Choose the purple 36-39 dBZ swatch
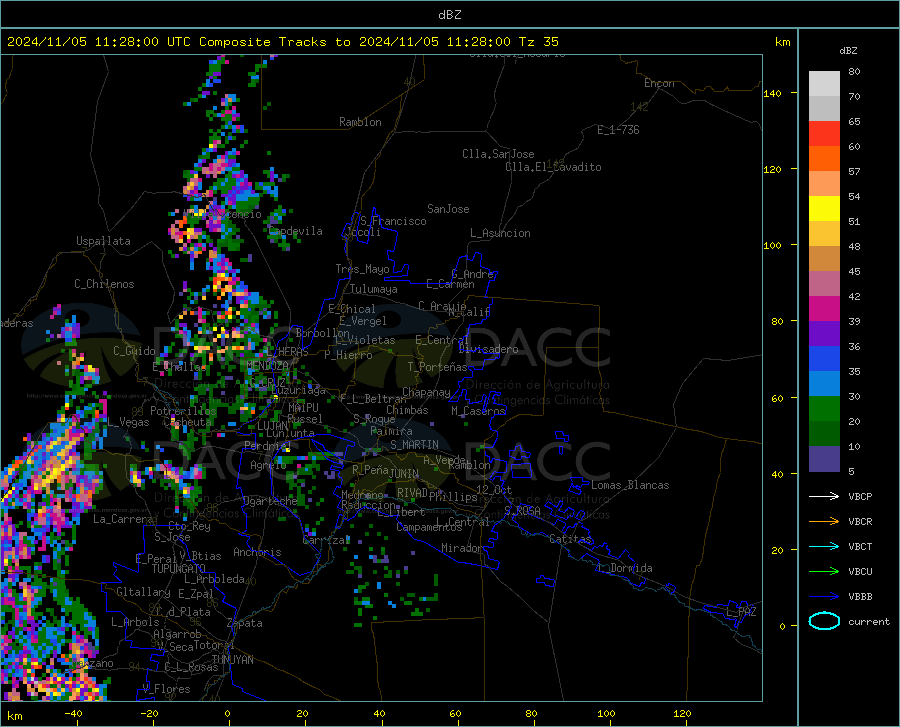The height and width of the screenshot is (727, 900). coord(824,334)
